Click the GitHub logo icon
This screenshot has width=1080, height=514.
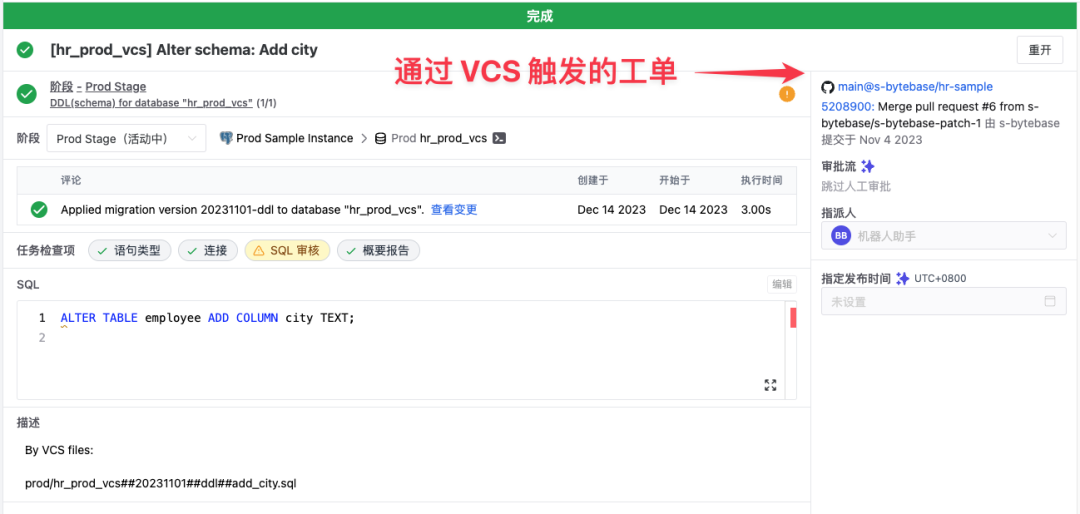828,88
